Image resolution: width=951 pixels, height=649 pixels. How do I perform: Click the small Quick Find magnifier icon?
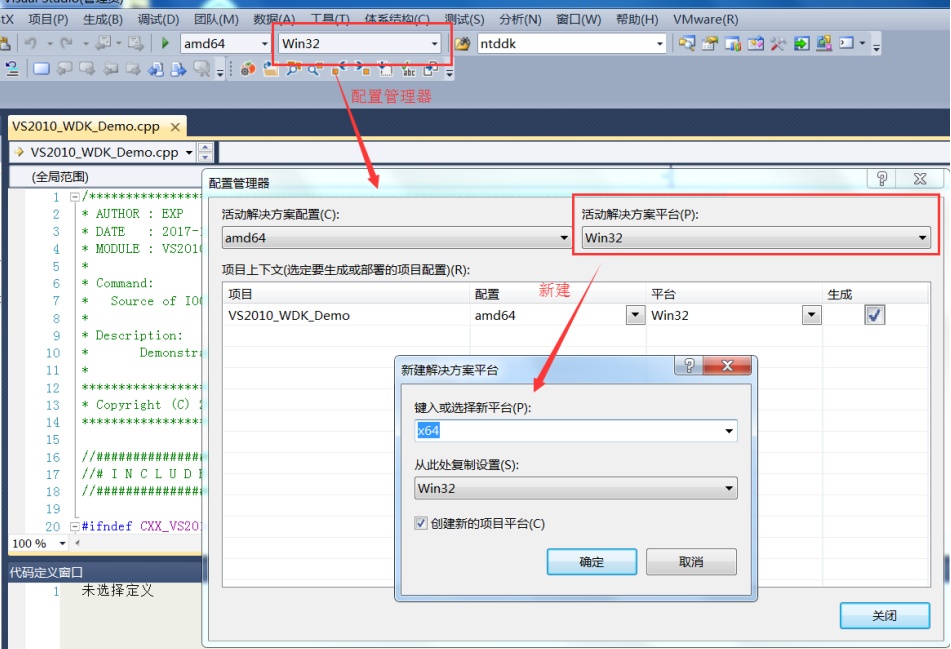pyautogui.click(x=314, y=69)
